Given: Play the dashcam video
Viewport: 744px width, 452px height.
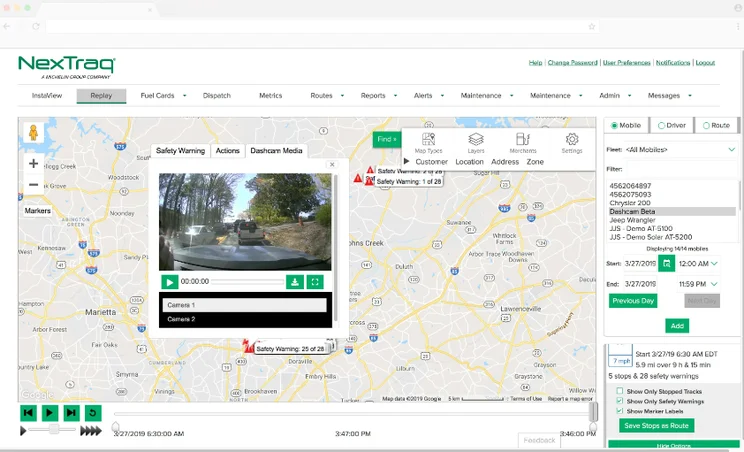Looking at the screenshot, I should click(169, 282).
